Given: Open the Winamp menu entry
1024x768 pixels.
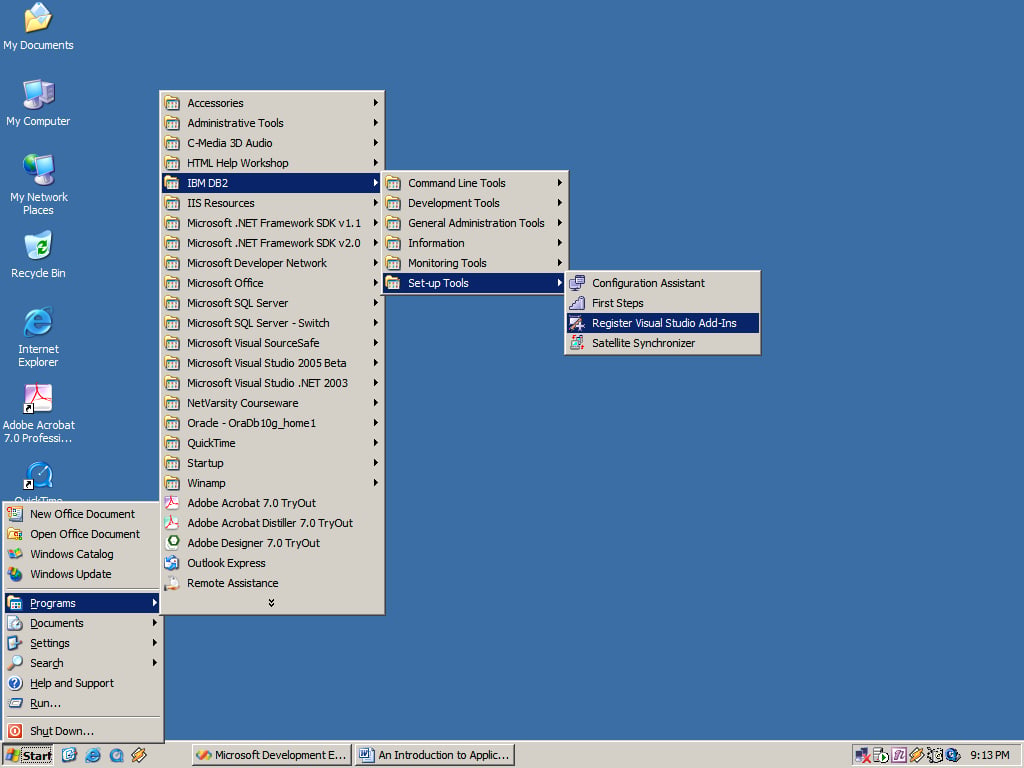Looking at the screenshot, I should (272, 483).
